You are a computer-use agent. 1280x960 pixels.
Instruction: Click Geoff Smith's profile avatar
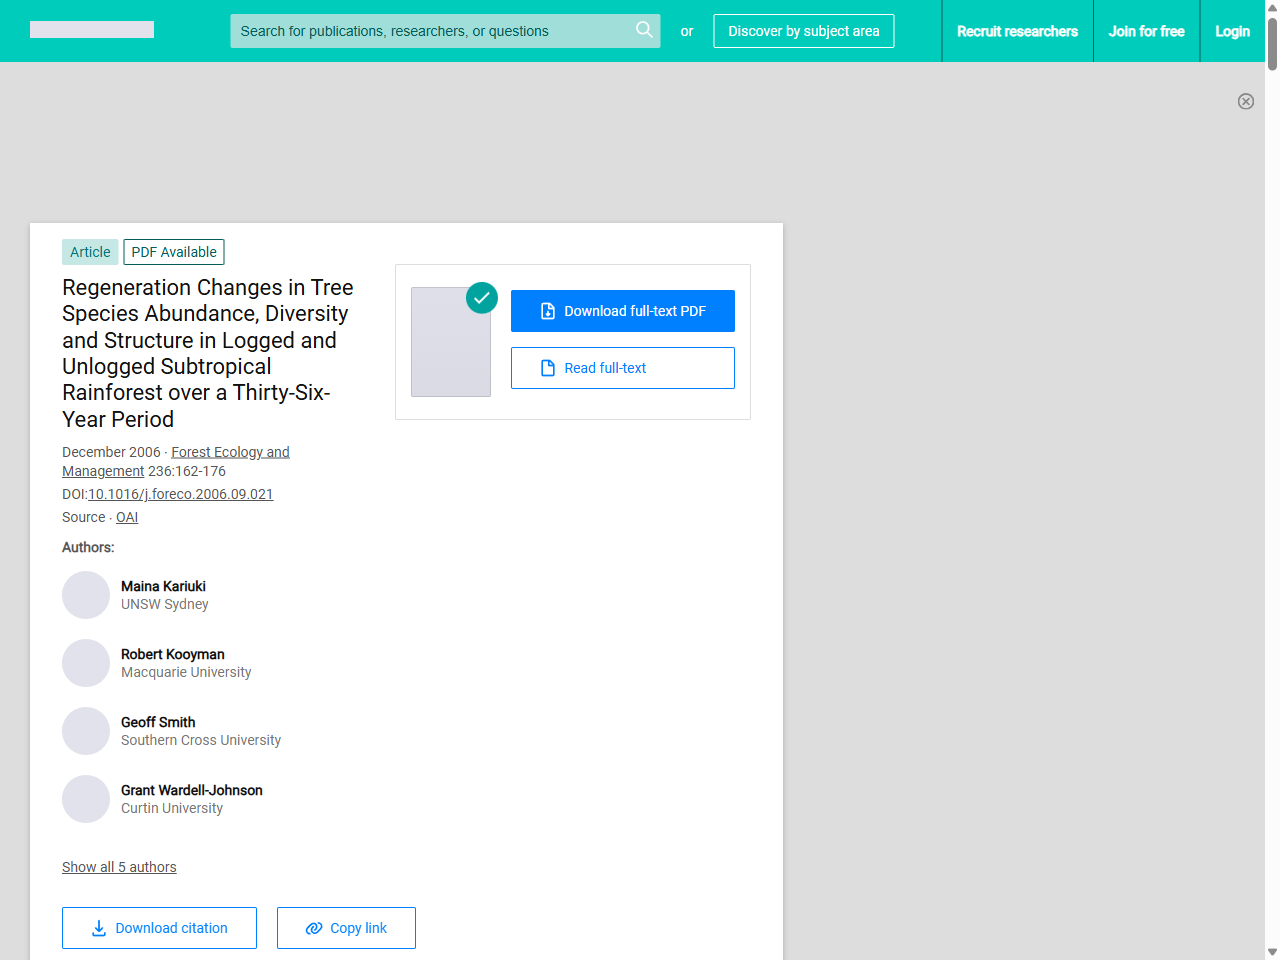(86, 731)
